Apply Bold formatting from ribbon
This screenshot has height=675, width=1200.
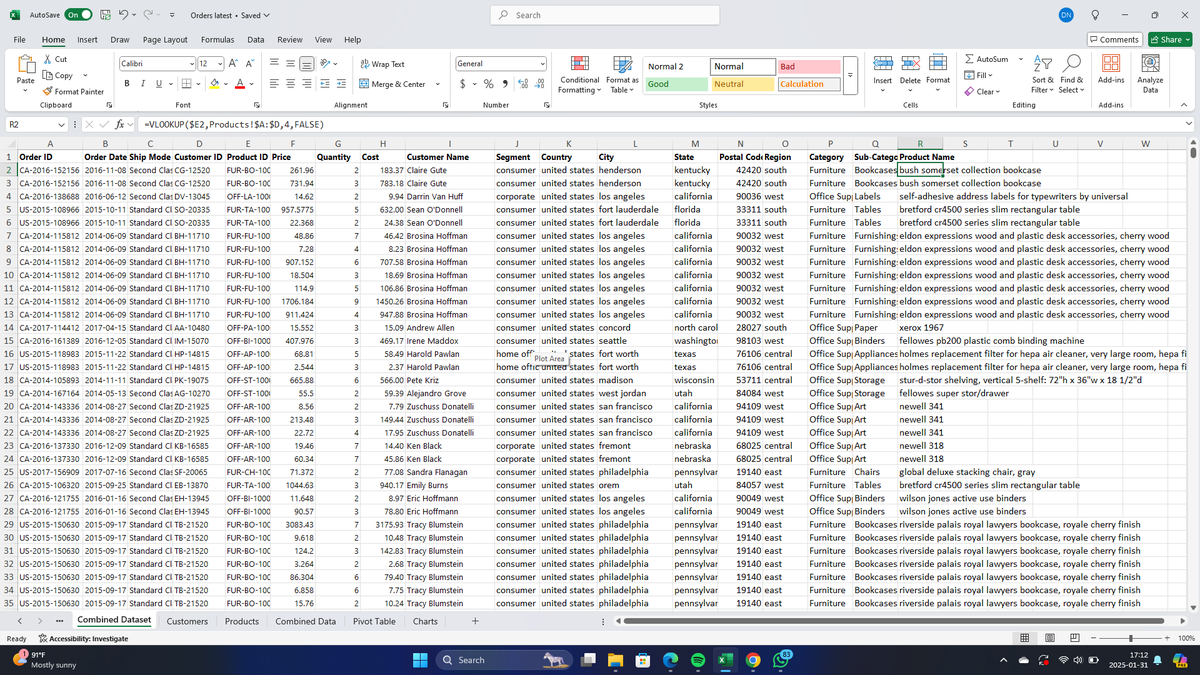click(127, 84)
